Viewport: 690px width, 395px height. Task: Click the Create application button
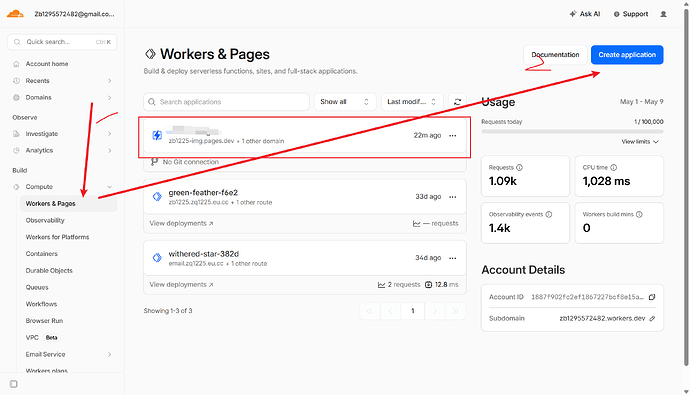click(627, 55)
